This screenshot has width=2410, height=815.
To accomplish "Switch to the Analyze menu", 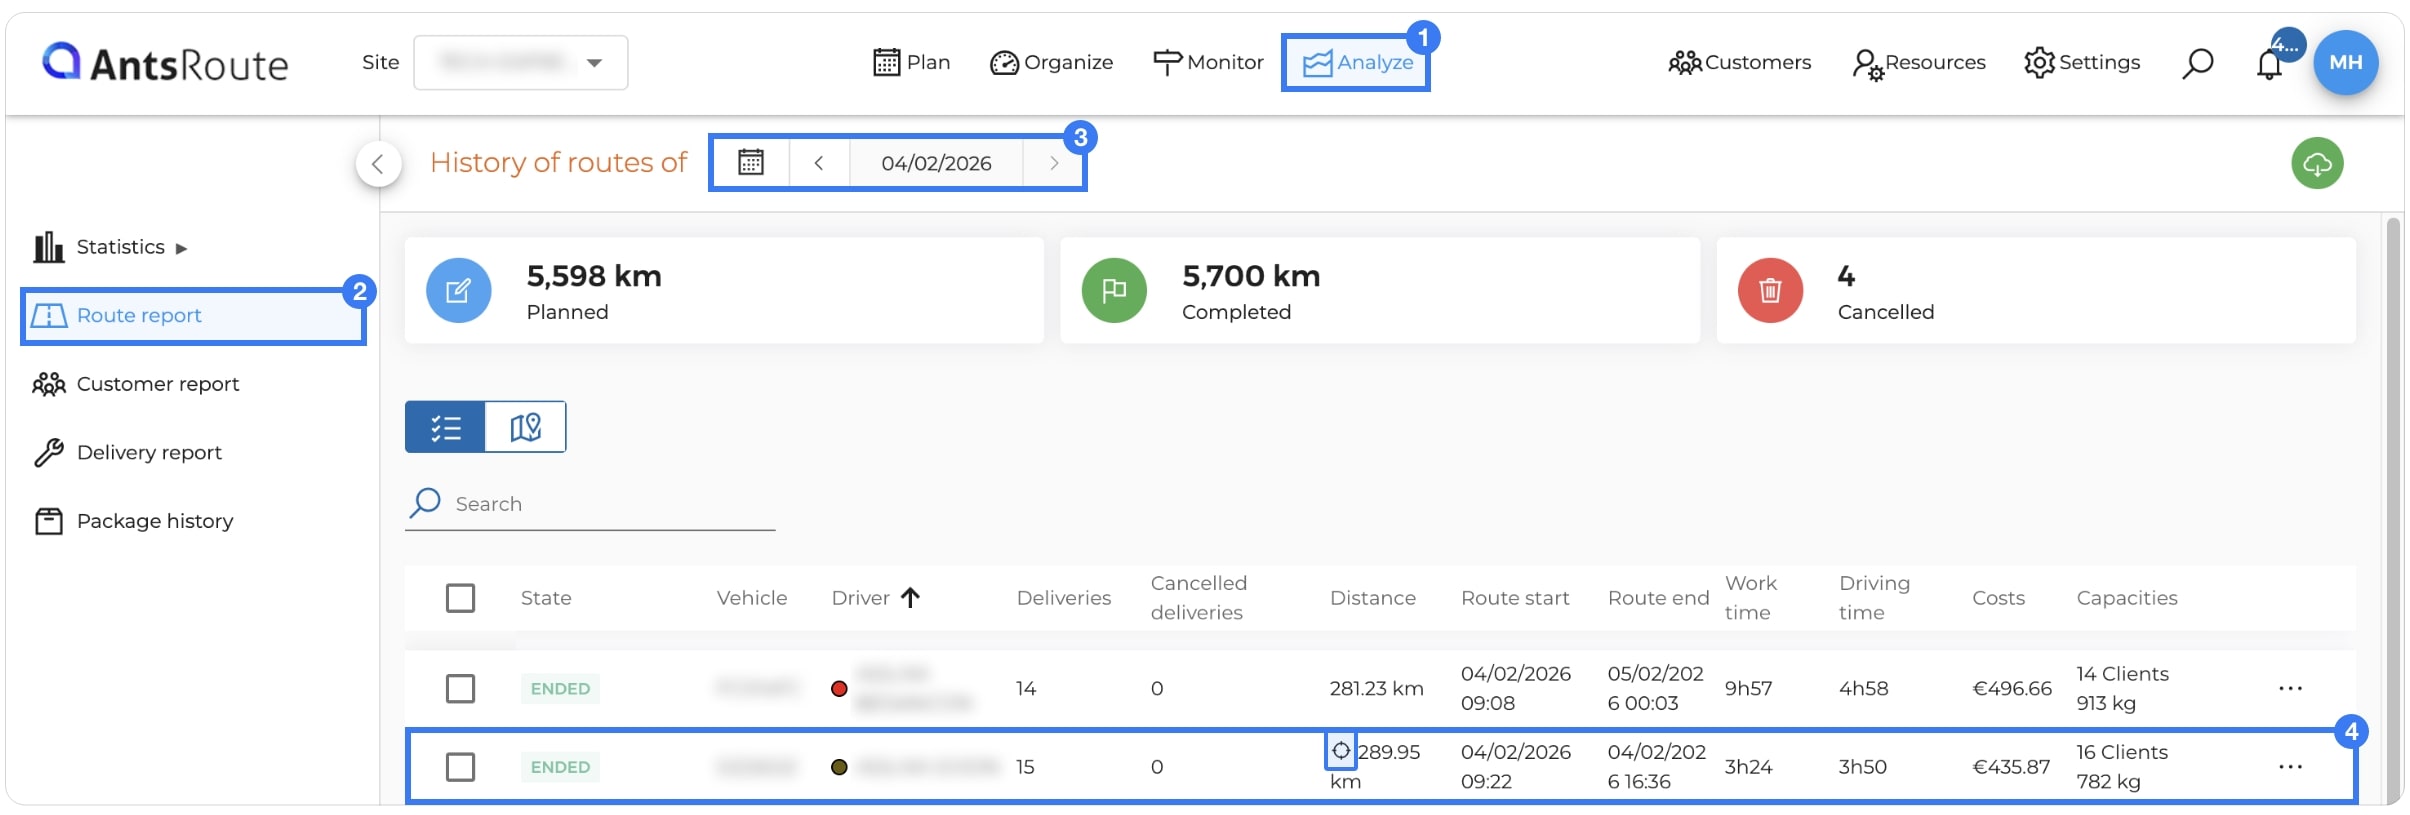I will click(x=1356, y=62).
